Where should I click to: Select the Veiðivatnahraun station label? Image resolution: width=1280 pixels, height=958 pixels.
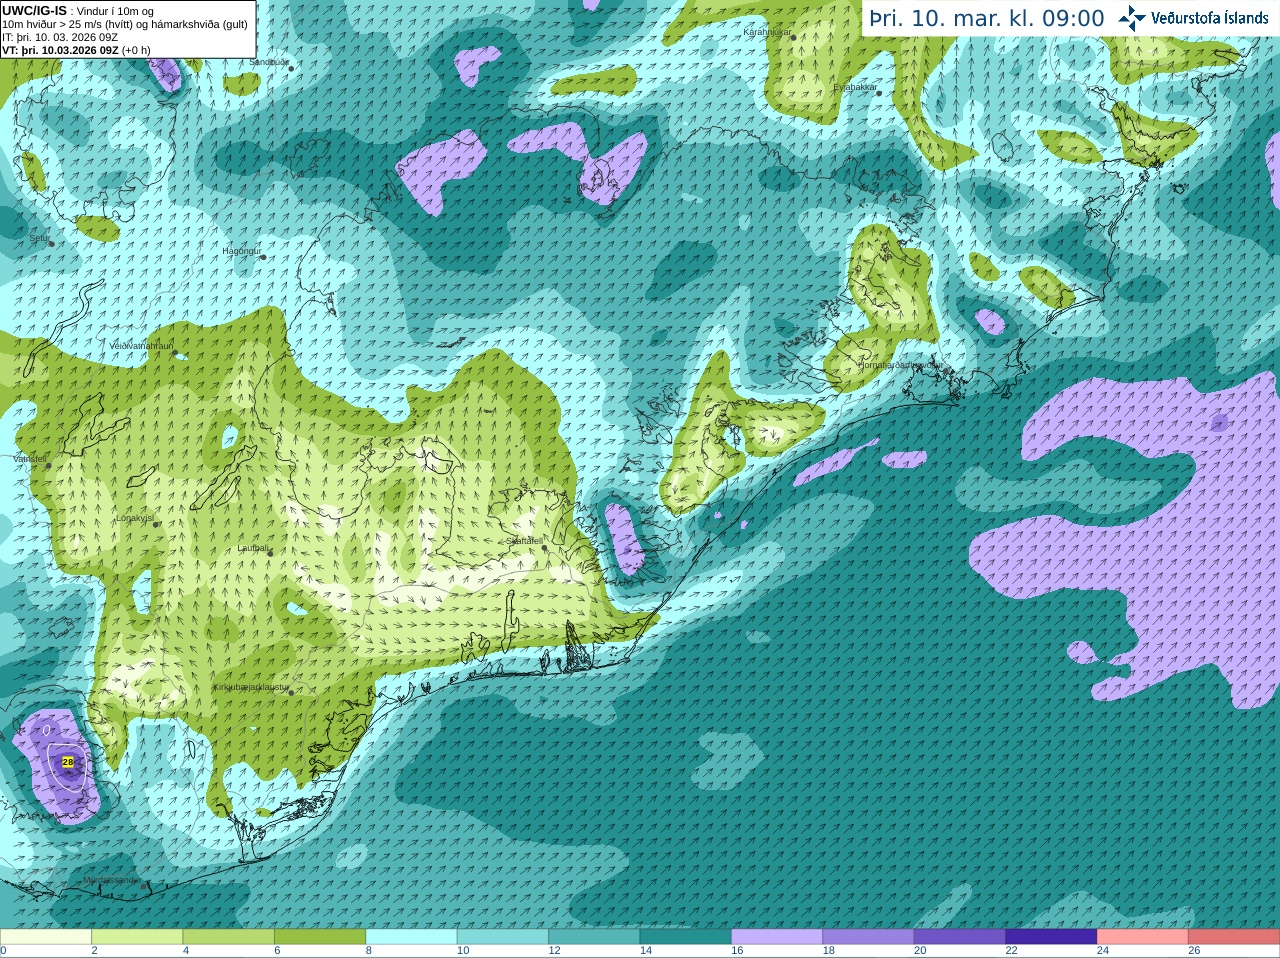click(141, 345)
